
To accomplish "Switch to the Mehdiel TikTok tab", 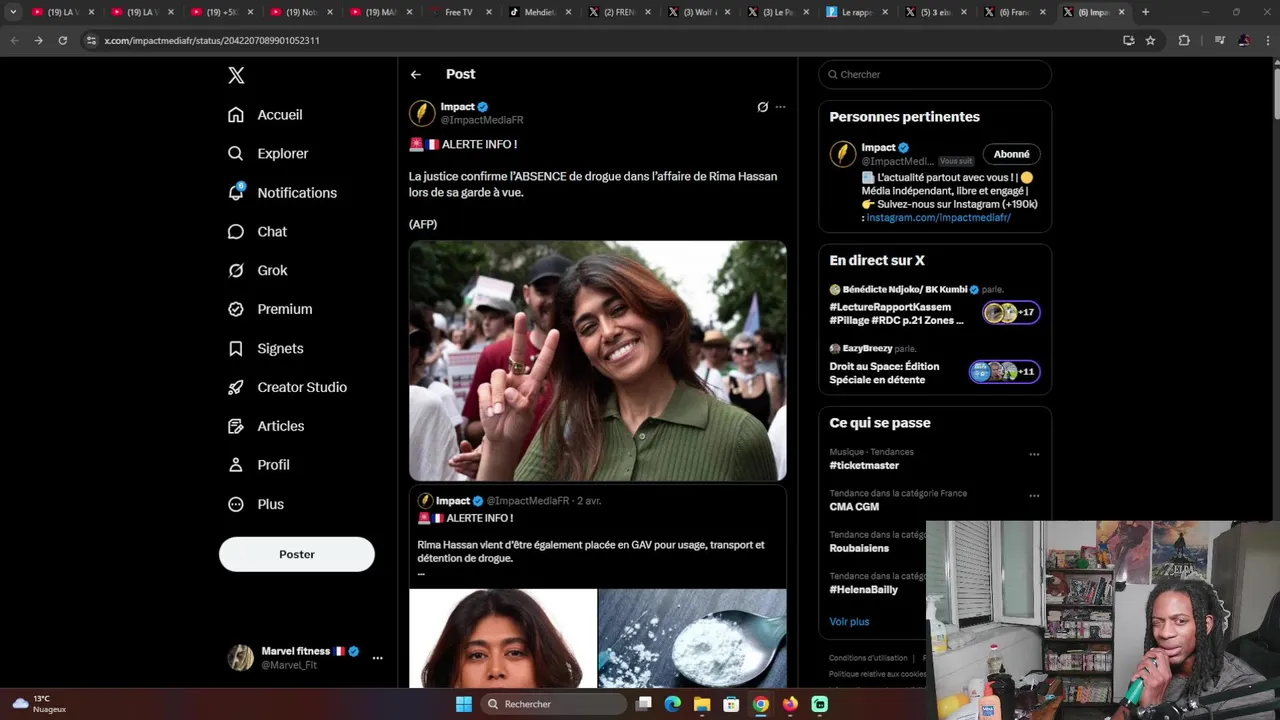I will (x=540, y=12).
